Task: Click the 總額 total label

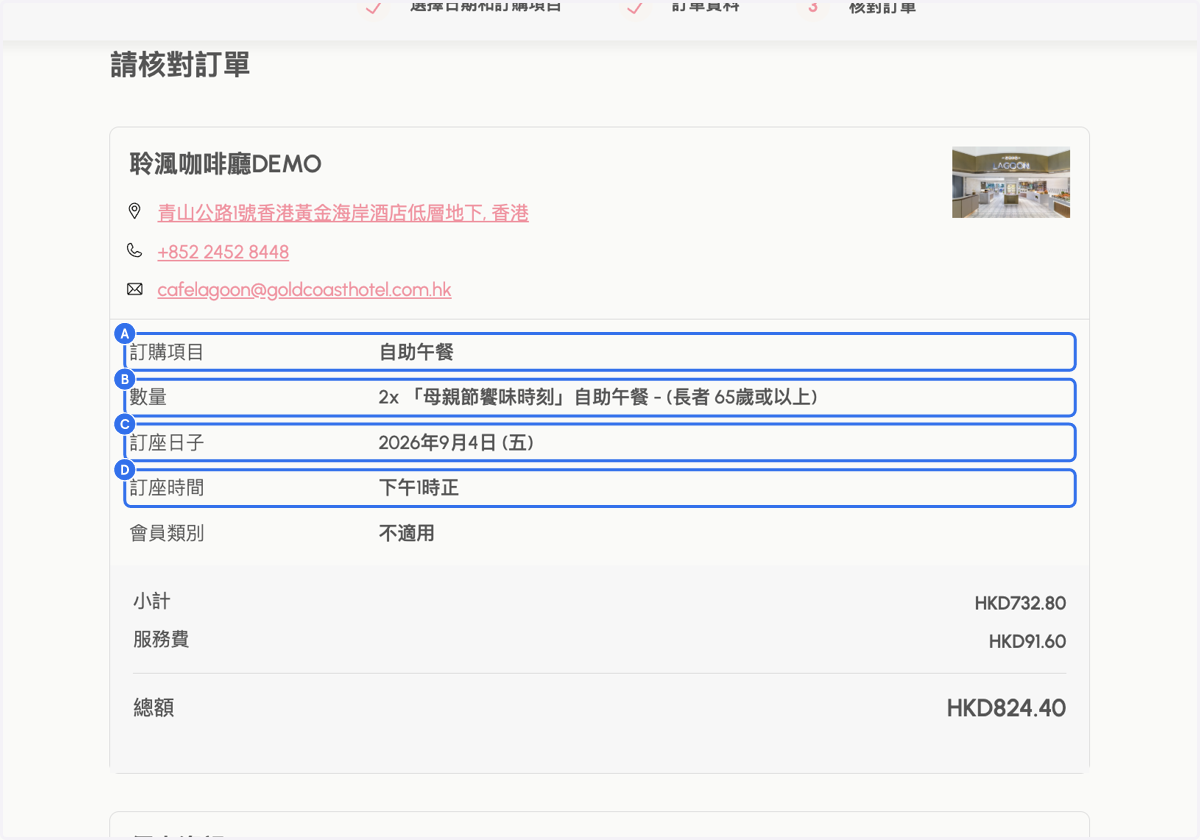Action: pyautogui.click(x=154, y=708)
